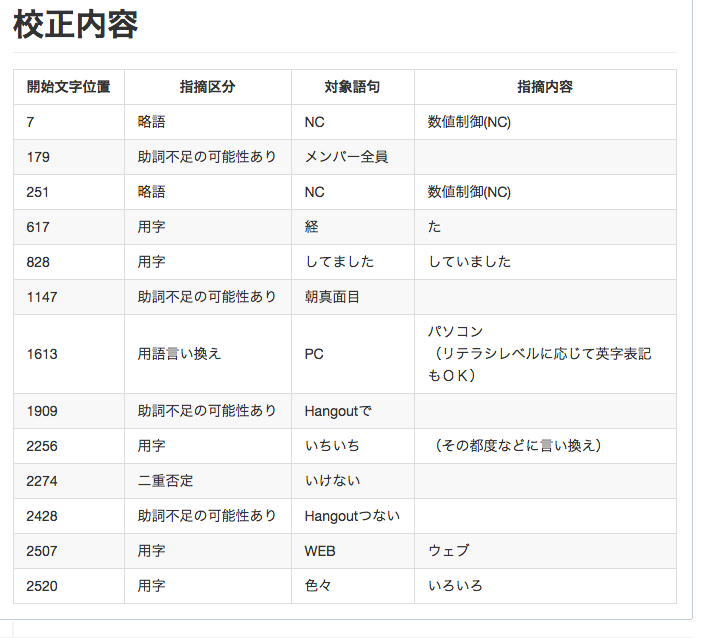Screen dimensions: 704x638
Task: Click 助詞不足の可能性あり in row 2428
Action: [x=207, y=516]
